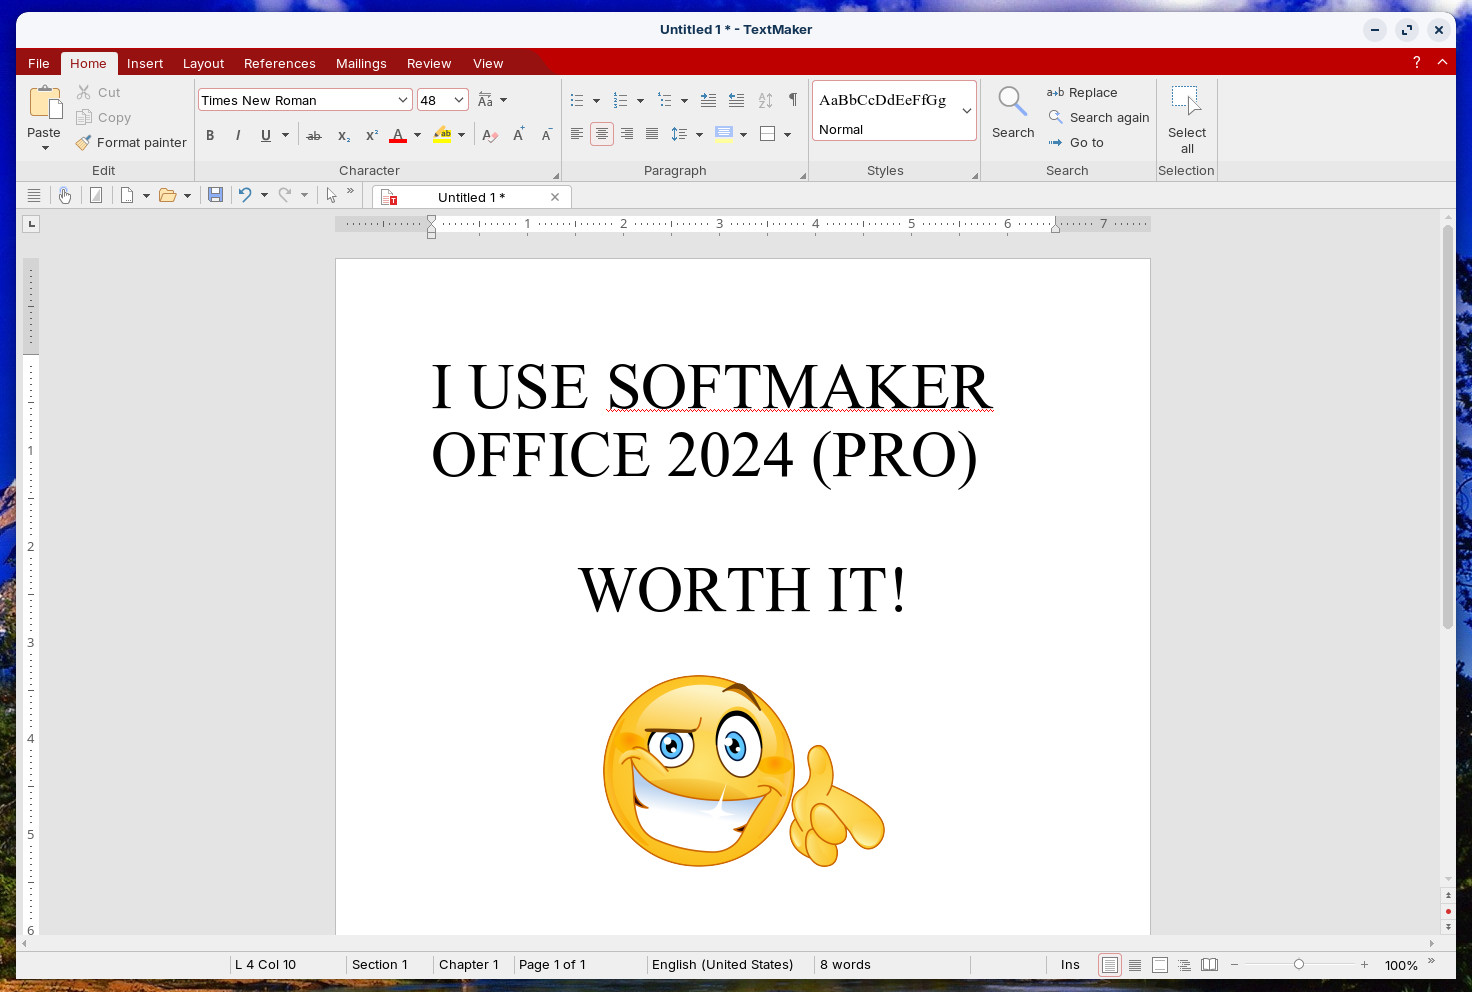Click the Copy command
This screenshot has width=1472, height=992.
coord(103,117)
